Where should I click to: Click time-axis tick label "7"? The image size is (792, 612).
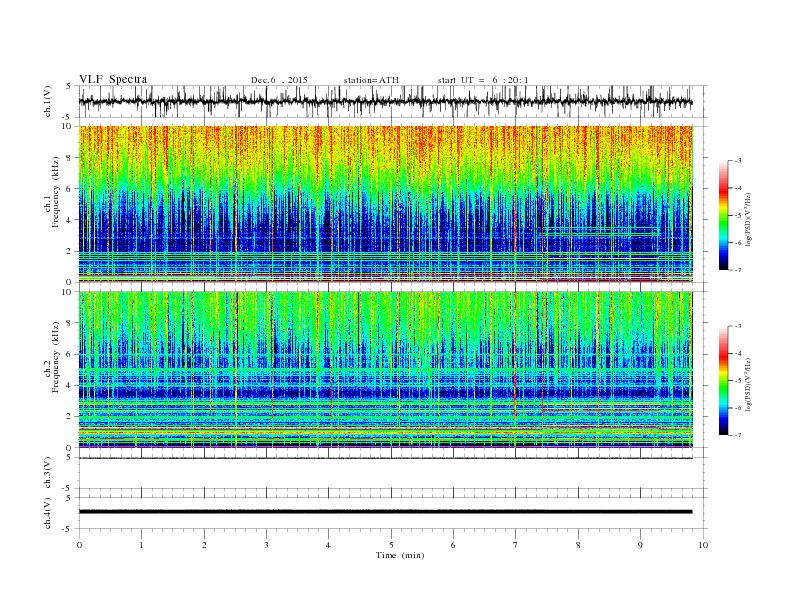click(x=516, y=545)
